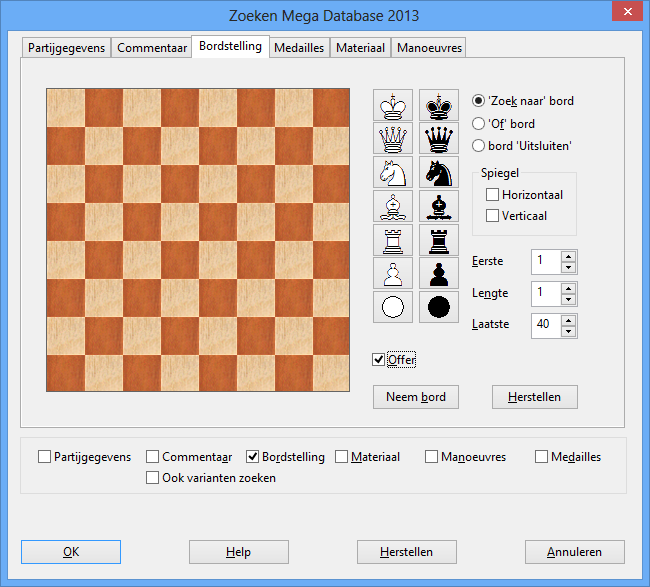The height and width of the screenshot is (587, 650).
Task: Uncheck the Bordstelling checkbox at bottom
Action: click(252, 457)
